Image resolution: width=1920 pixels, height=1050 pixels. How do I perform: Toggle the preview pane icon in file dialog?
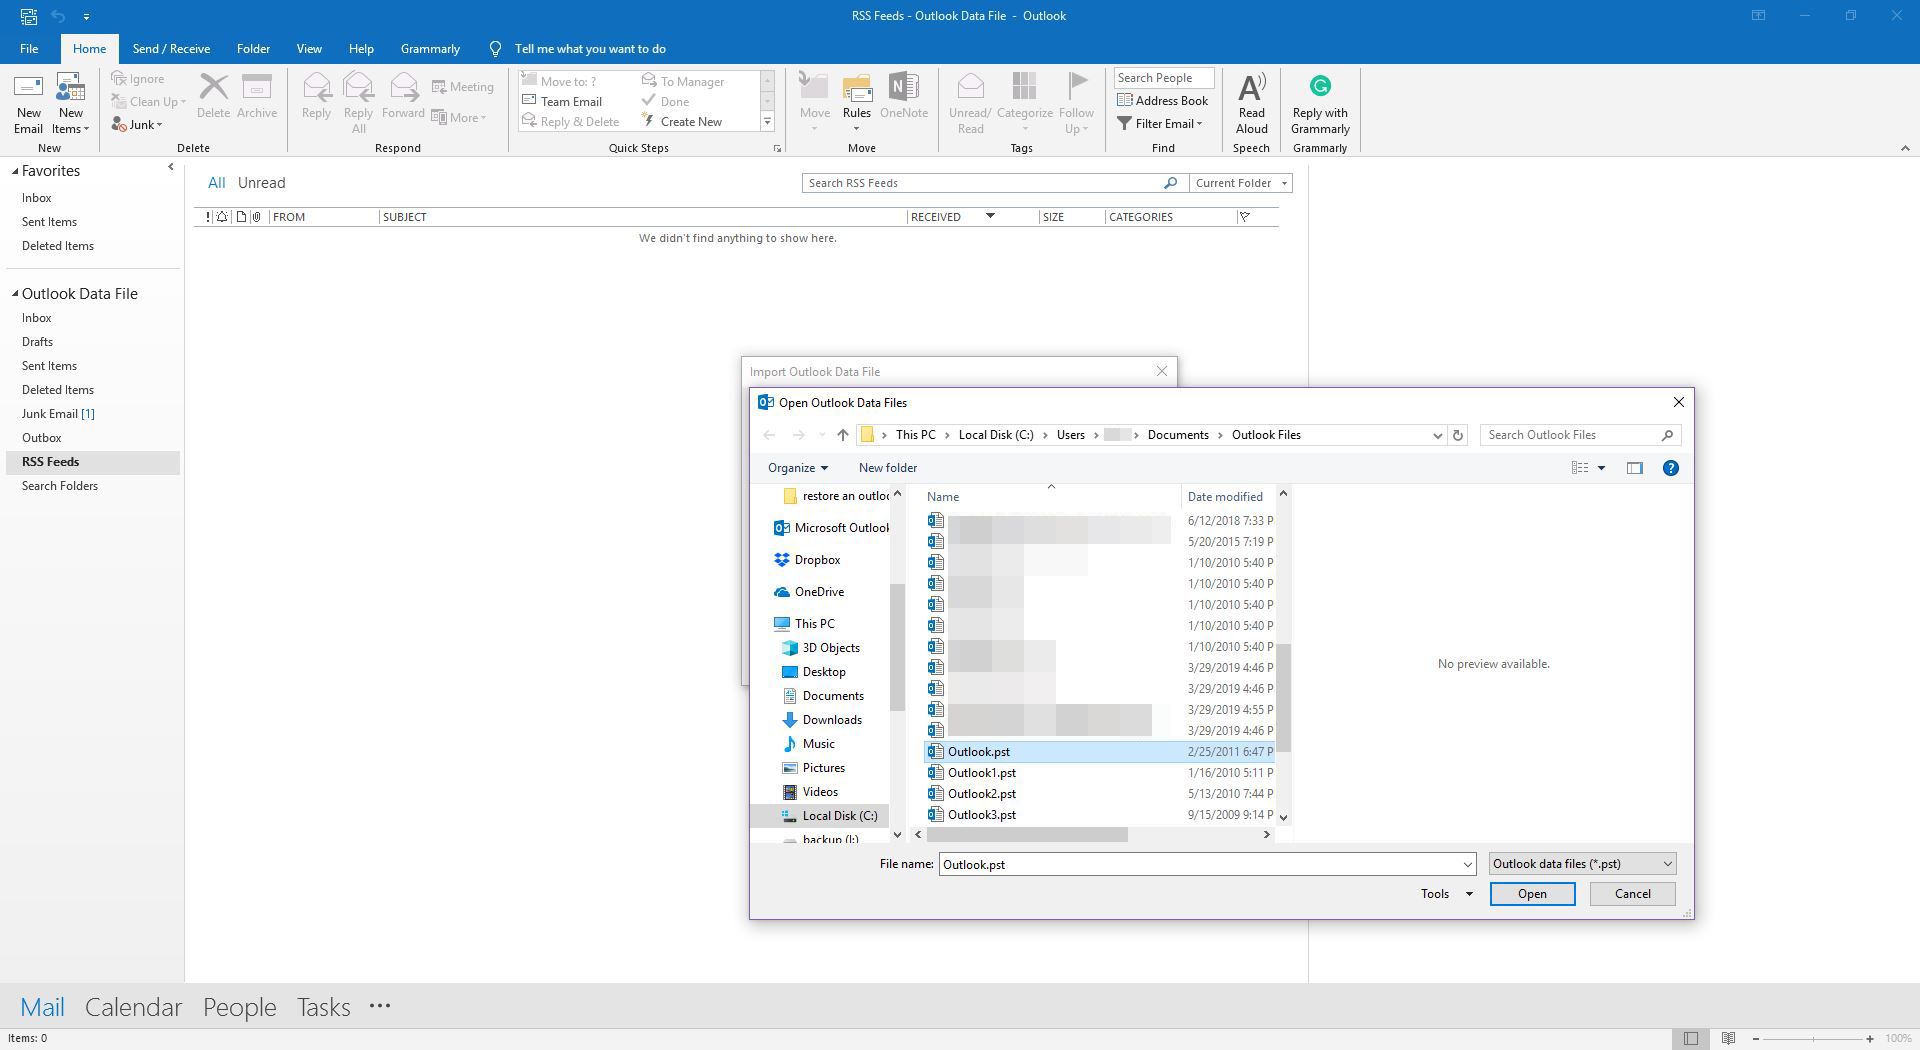click(1634, 468)
